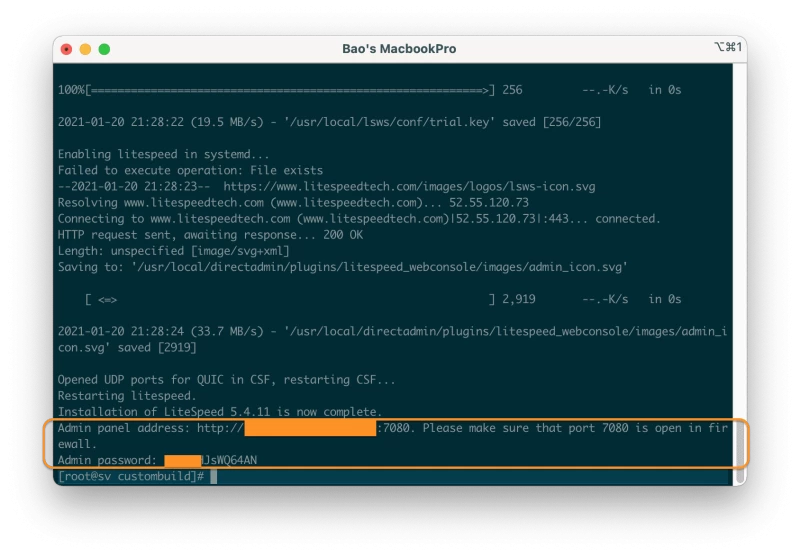Click the '[ <=>' indeterminate progress indicator

(101, 299)
